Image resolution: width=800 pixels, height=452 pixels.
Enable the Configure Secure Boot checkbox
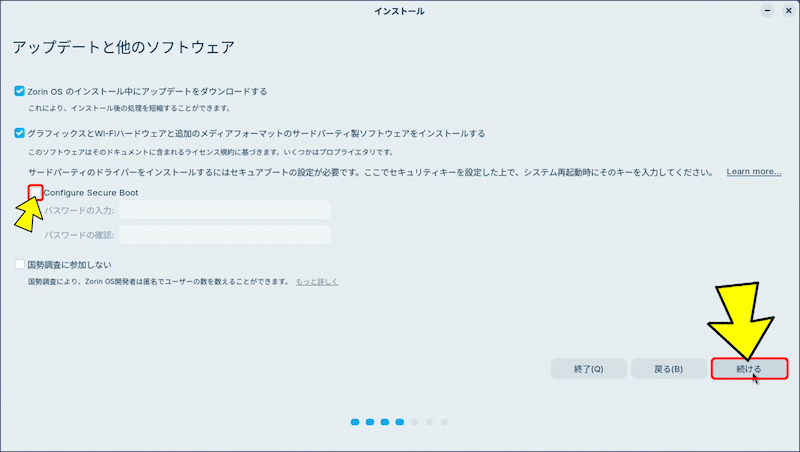[x=36, y=192]
